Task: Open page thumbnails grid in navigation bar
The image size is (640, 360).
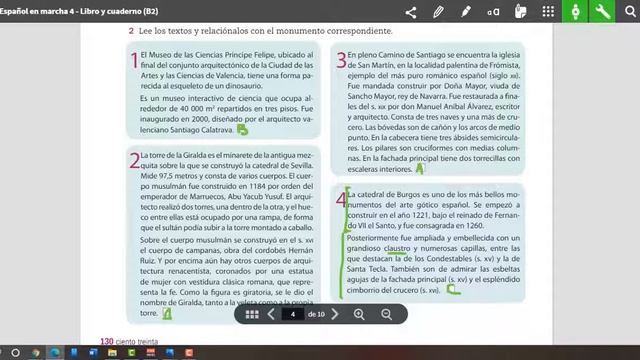Action: 252,314
